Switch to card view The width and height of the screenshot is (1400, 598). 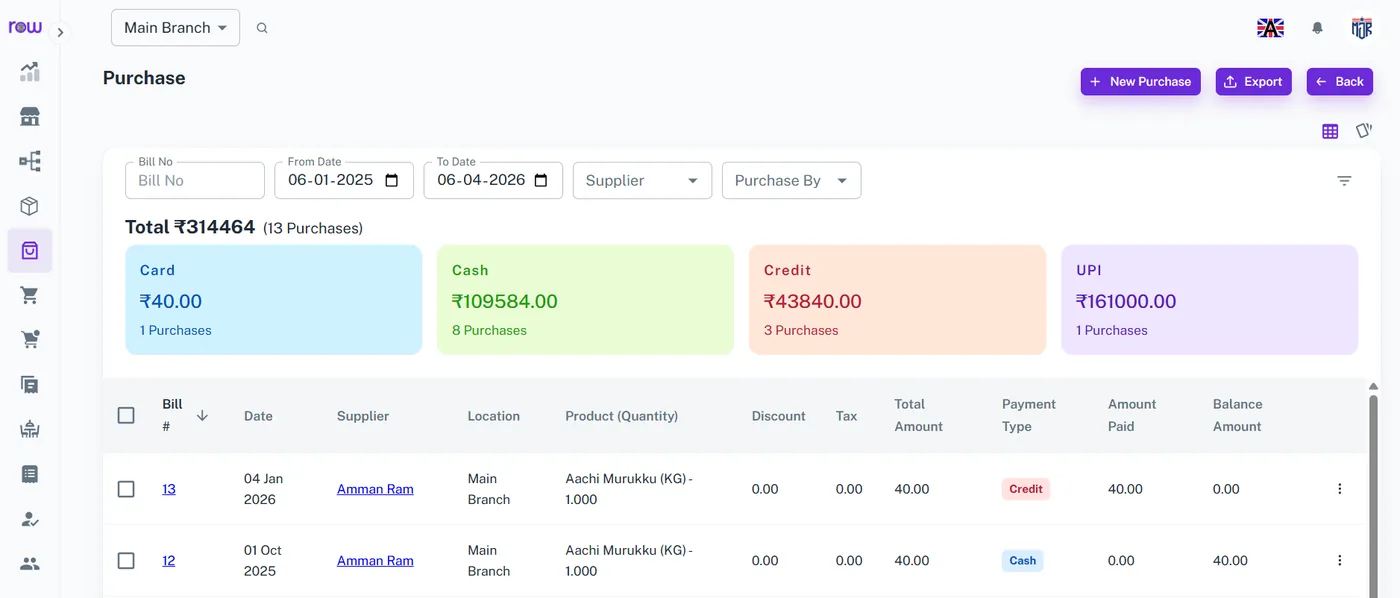1364,131
